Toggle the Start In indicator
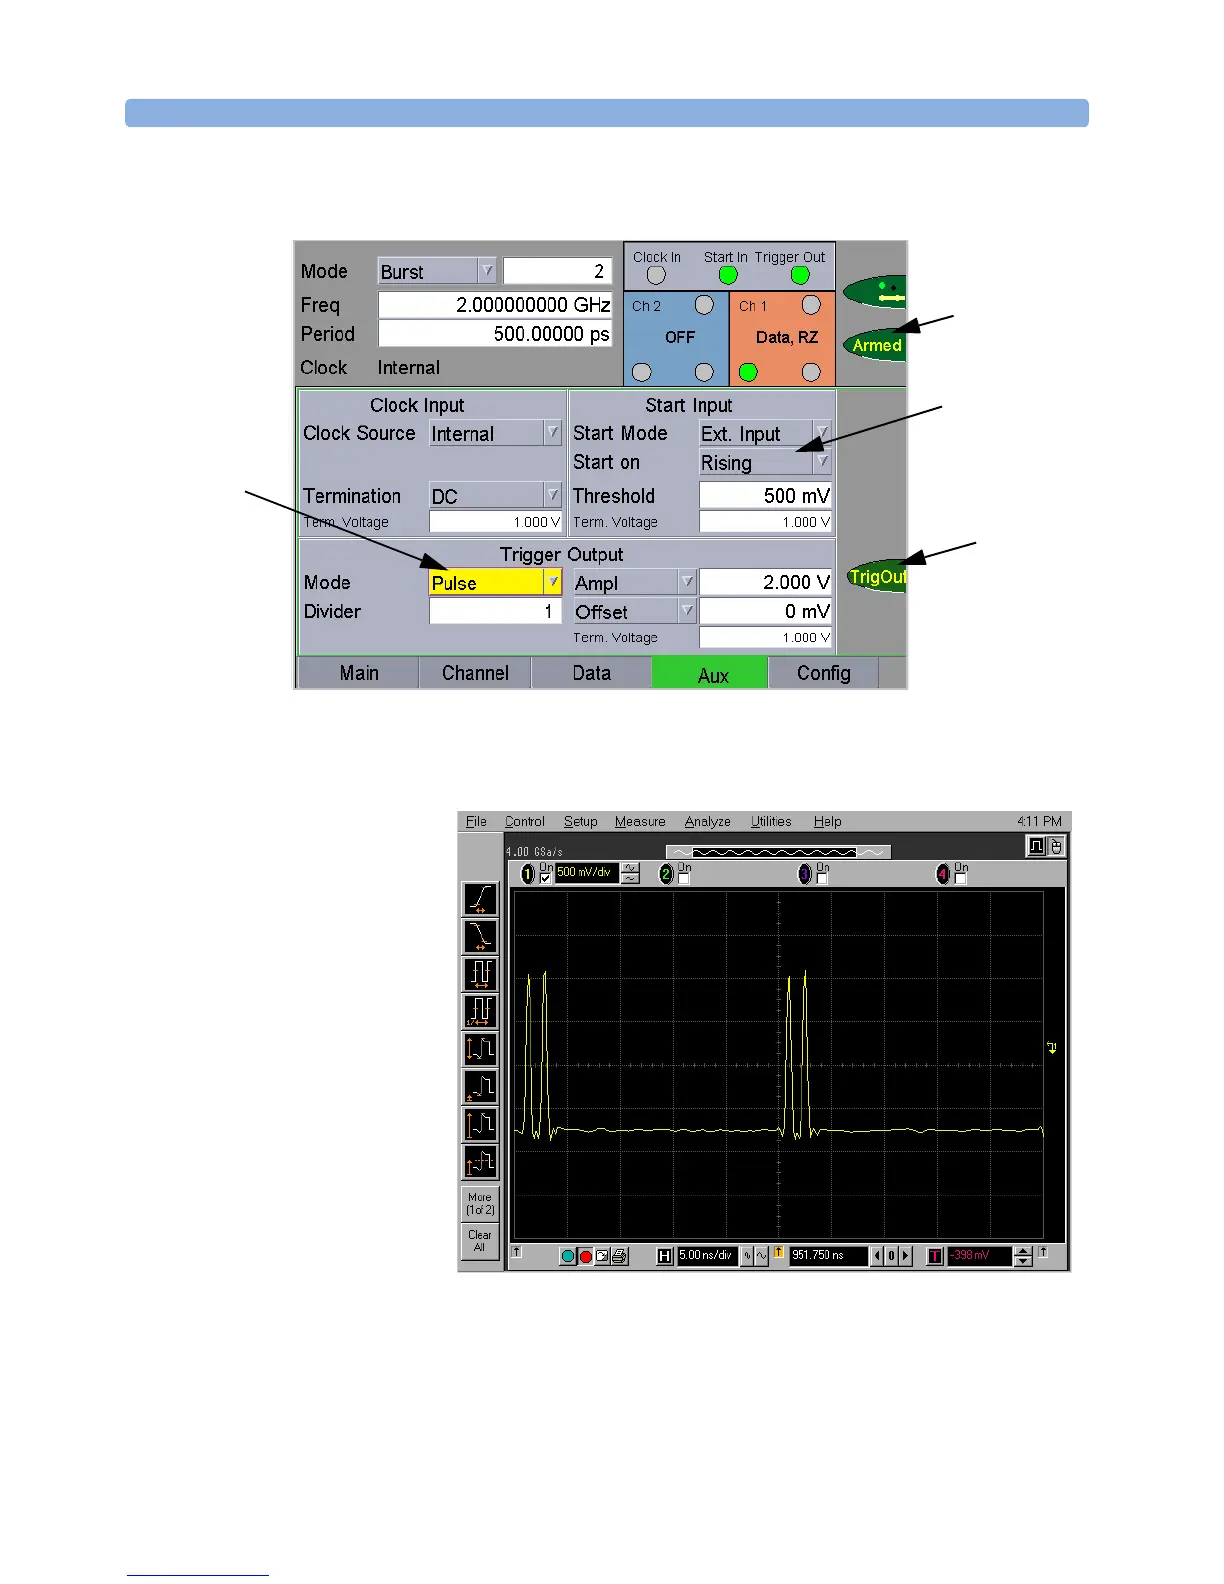The height and width of the screenshot is (1584, 1224). pyautogui.click(x=728, y=275)
